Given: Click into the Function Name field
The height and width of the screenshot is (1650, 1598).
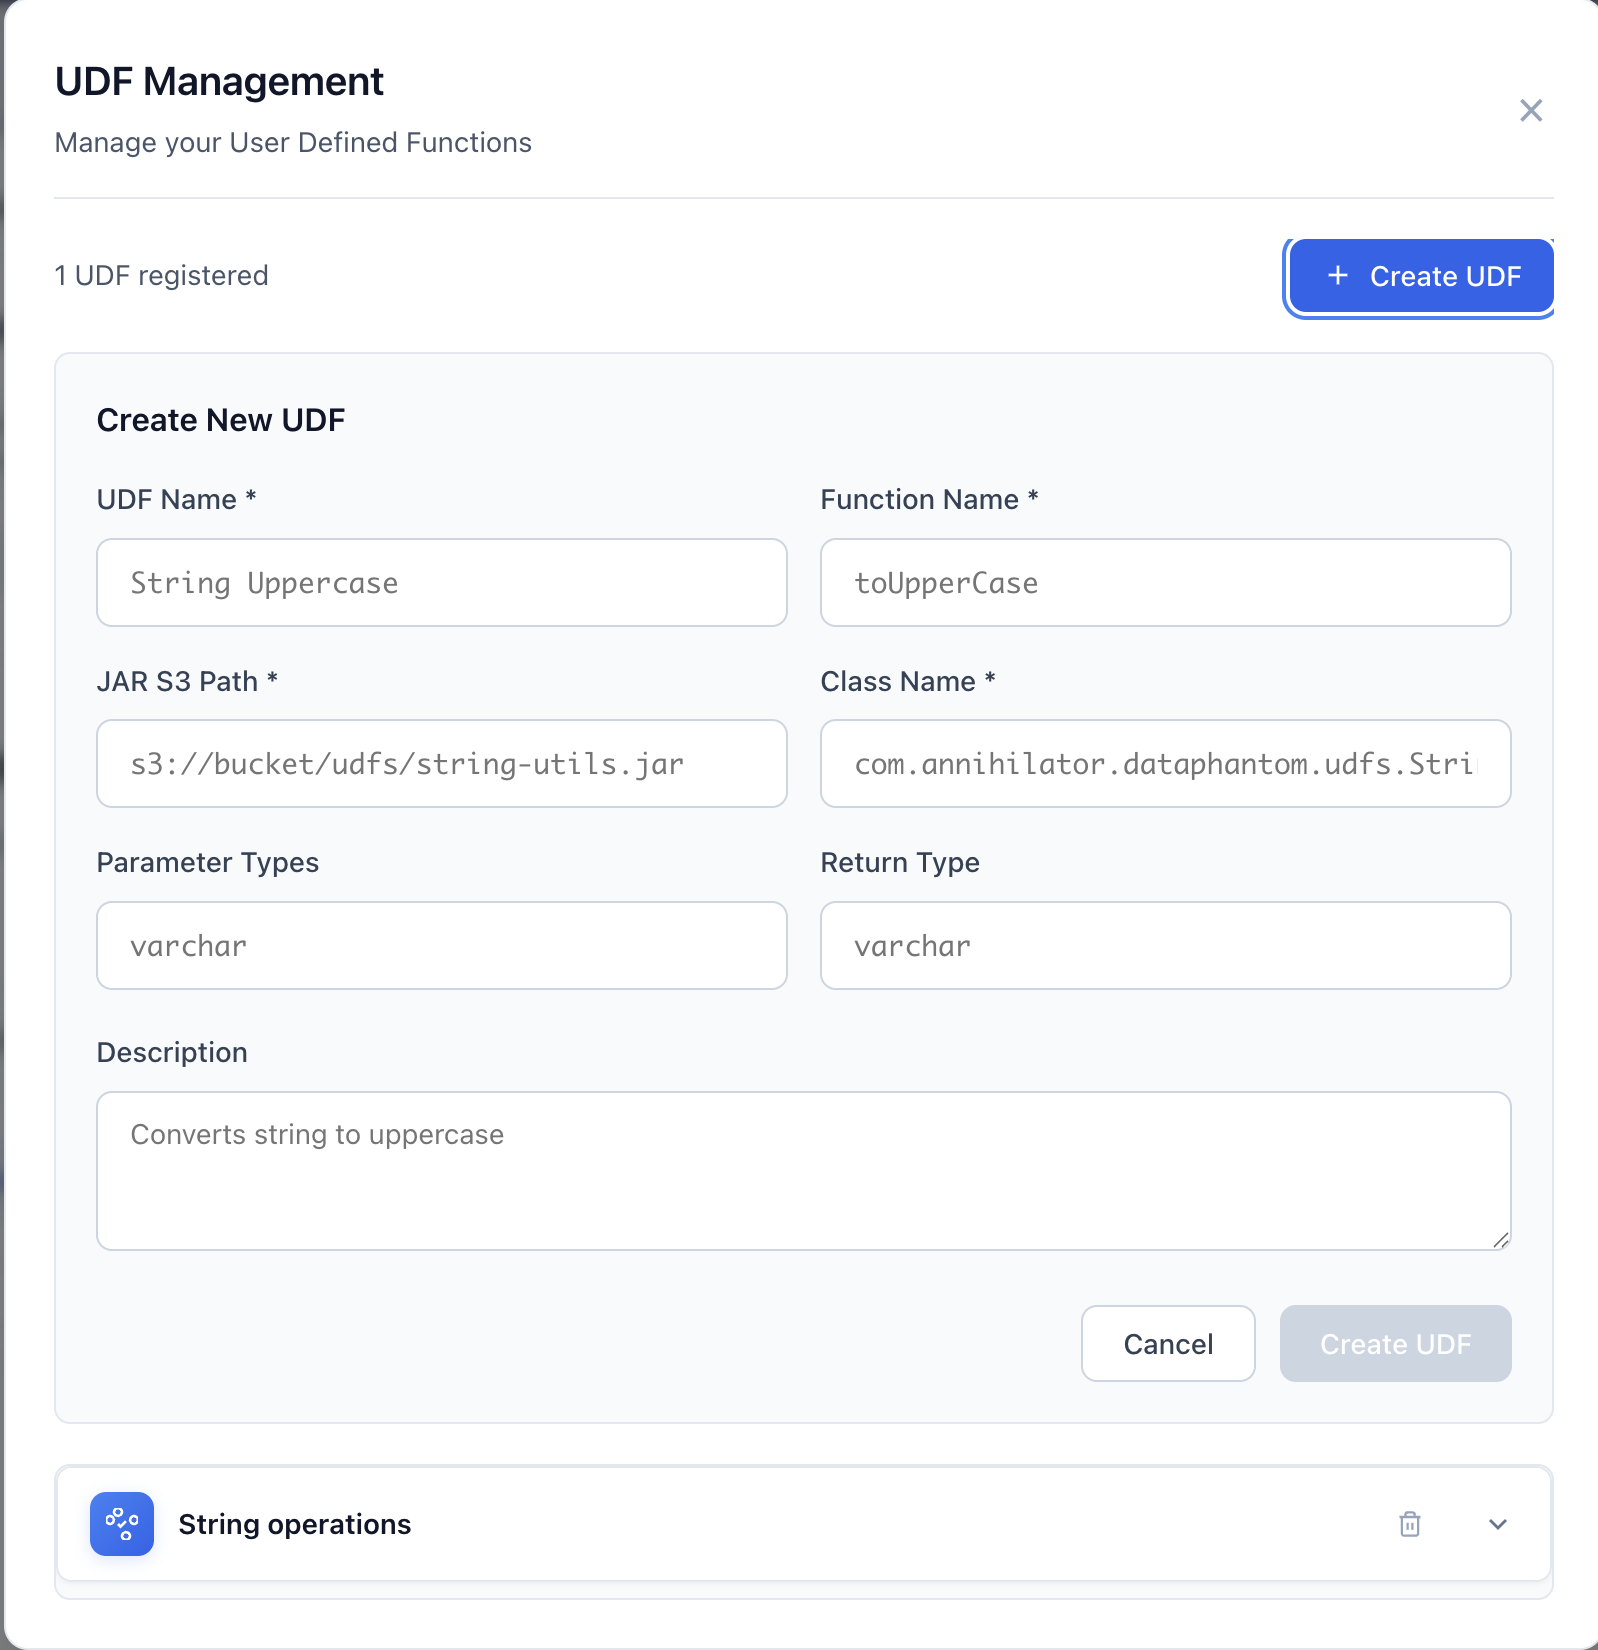Looking at the screenshot, I should [x=1164, y=583].
